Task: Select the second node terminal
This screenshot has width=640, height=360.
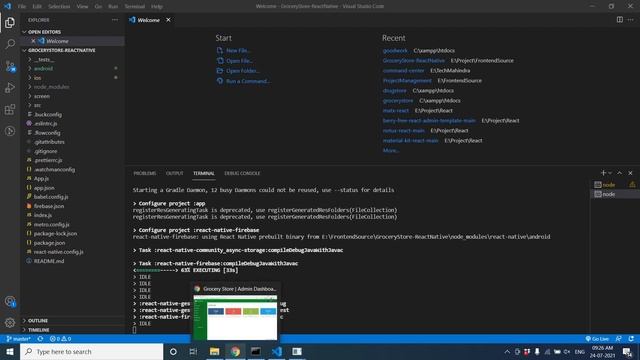Action: [614, 194]
